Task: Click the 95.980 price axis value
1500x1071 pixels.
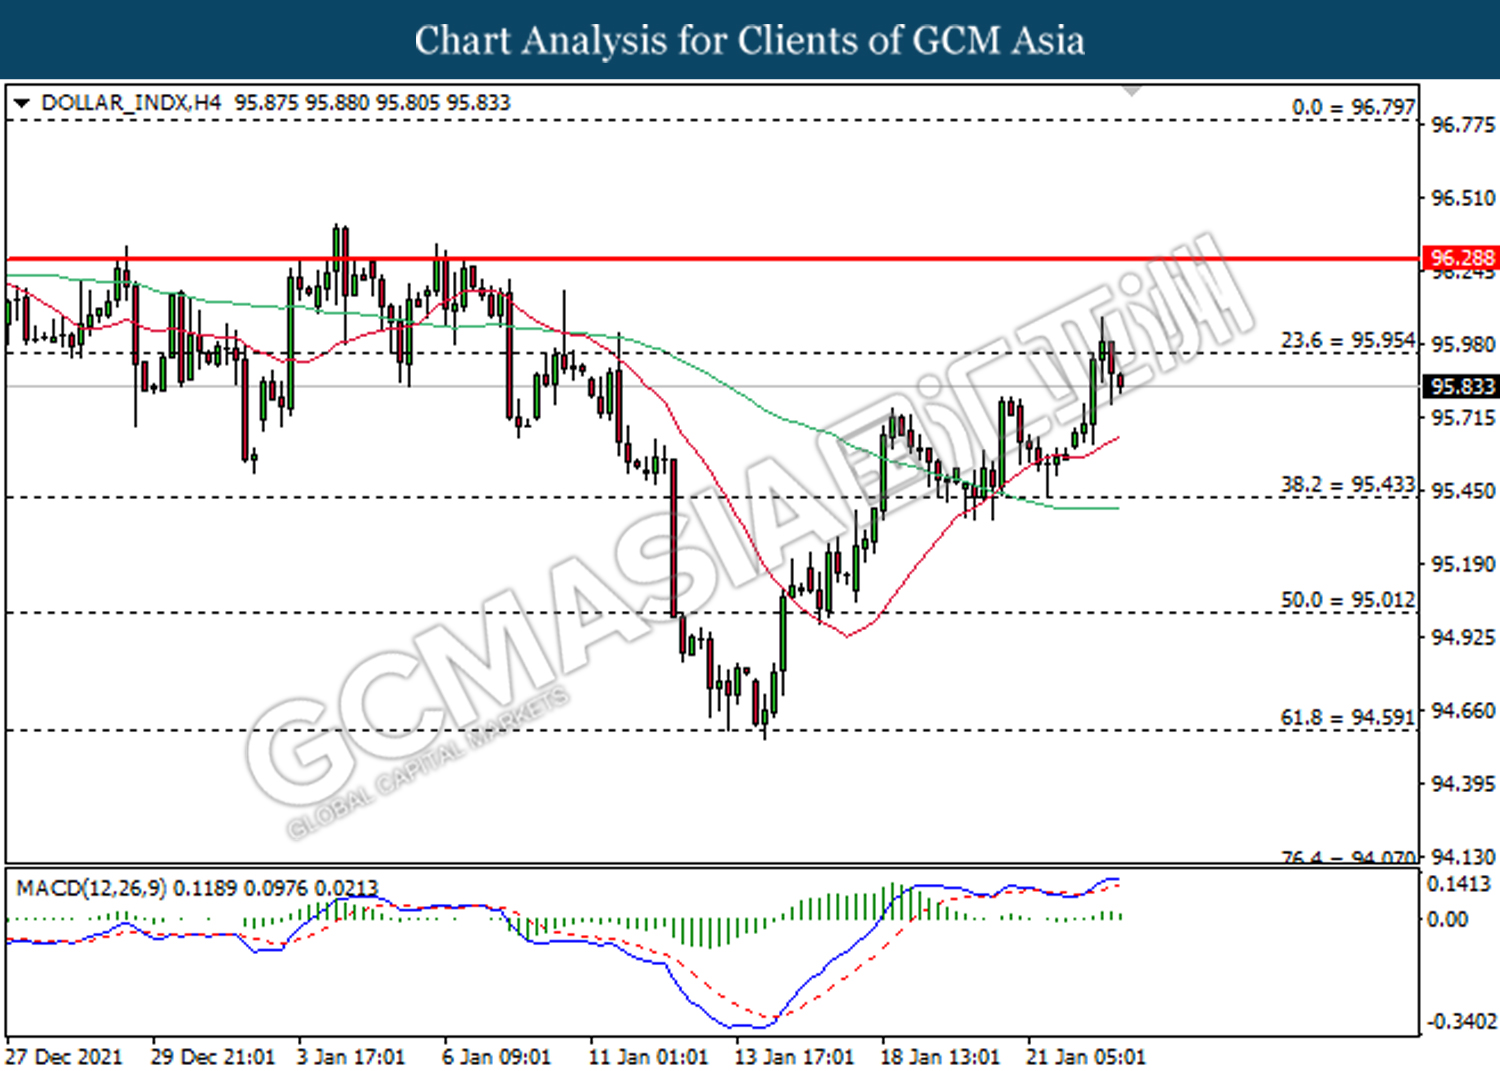Action: 1463,345
